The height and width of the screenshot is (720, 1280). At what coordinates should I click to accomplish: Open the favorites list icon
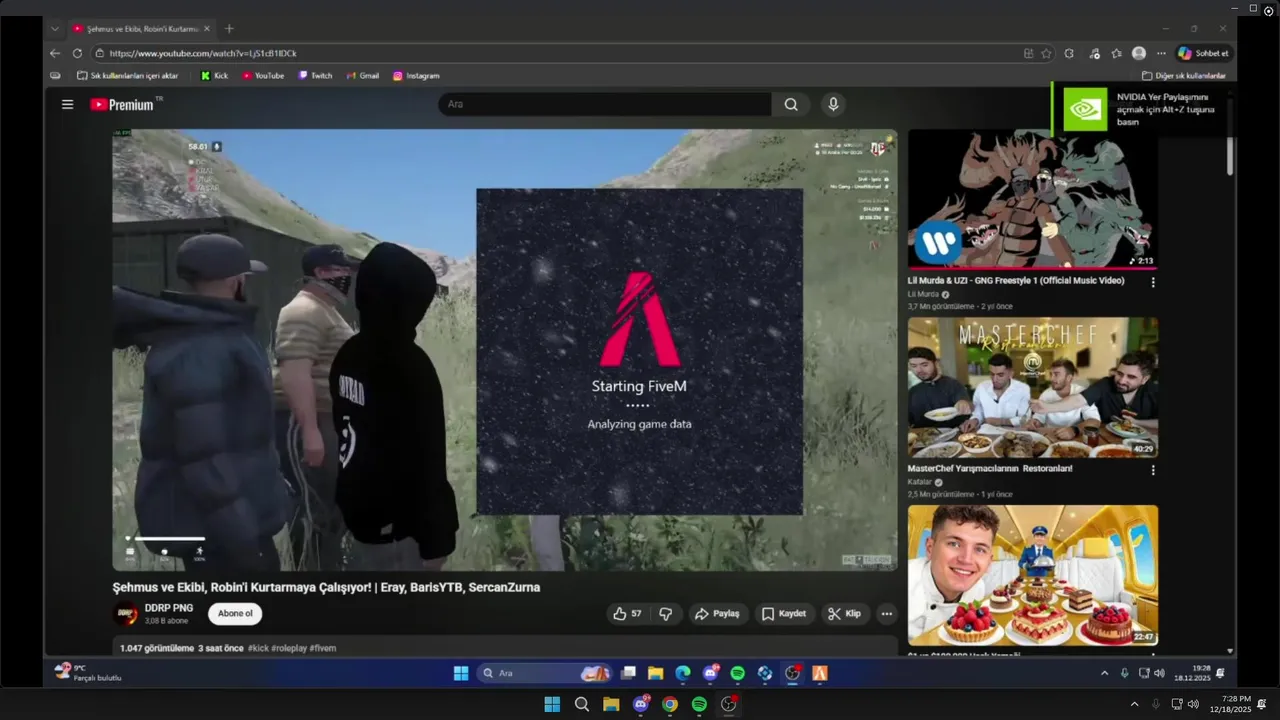1116,53
